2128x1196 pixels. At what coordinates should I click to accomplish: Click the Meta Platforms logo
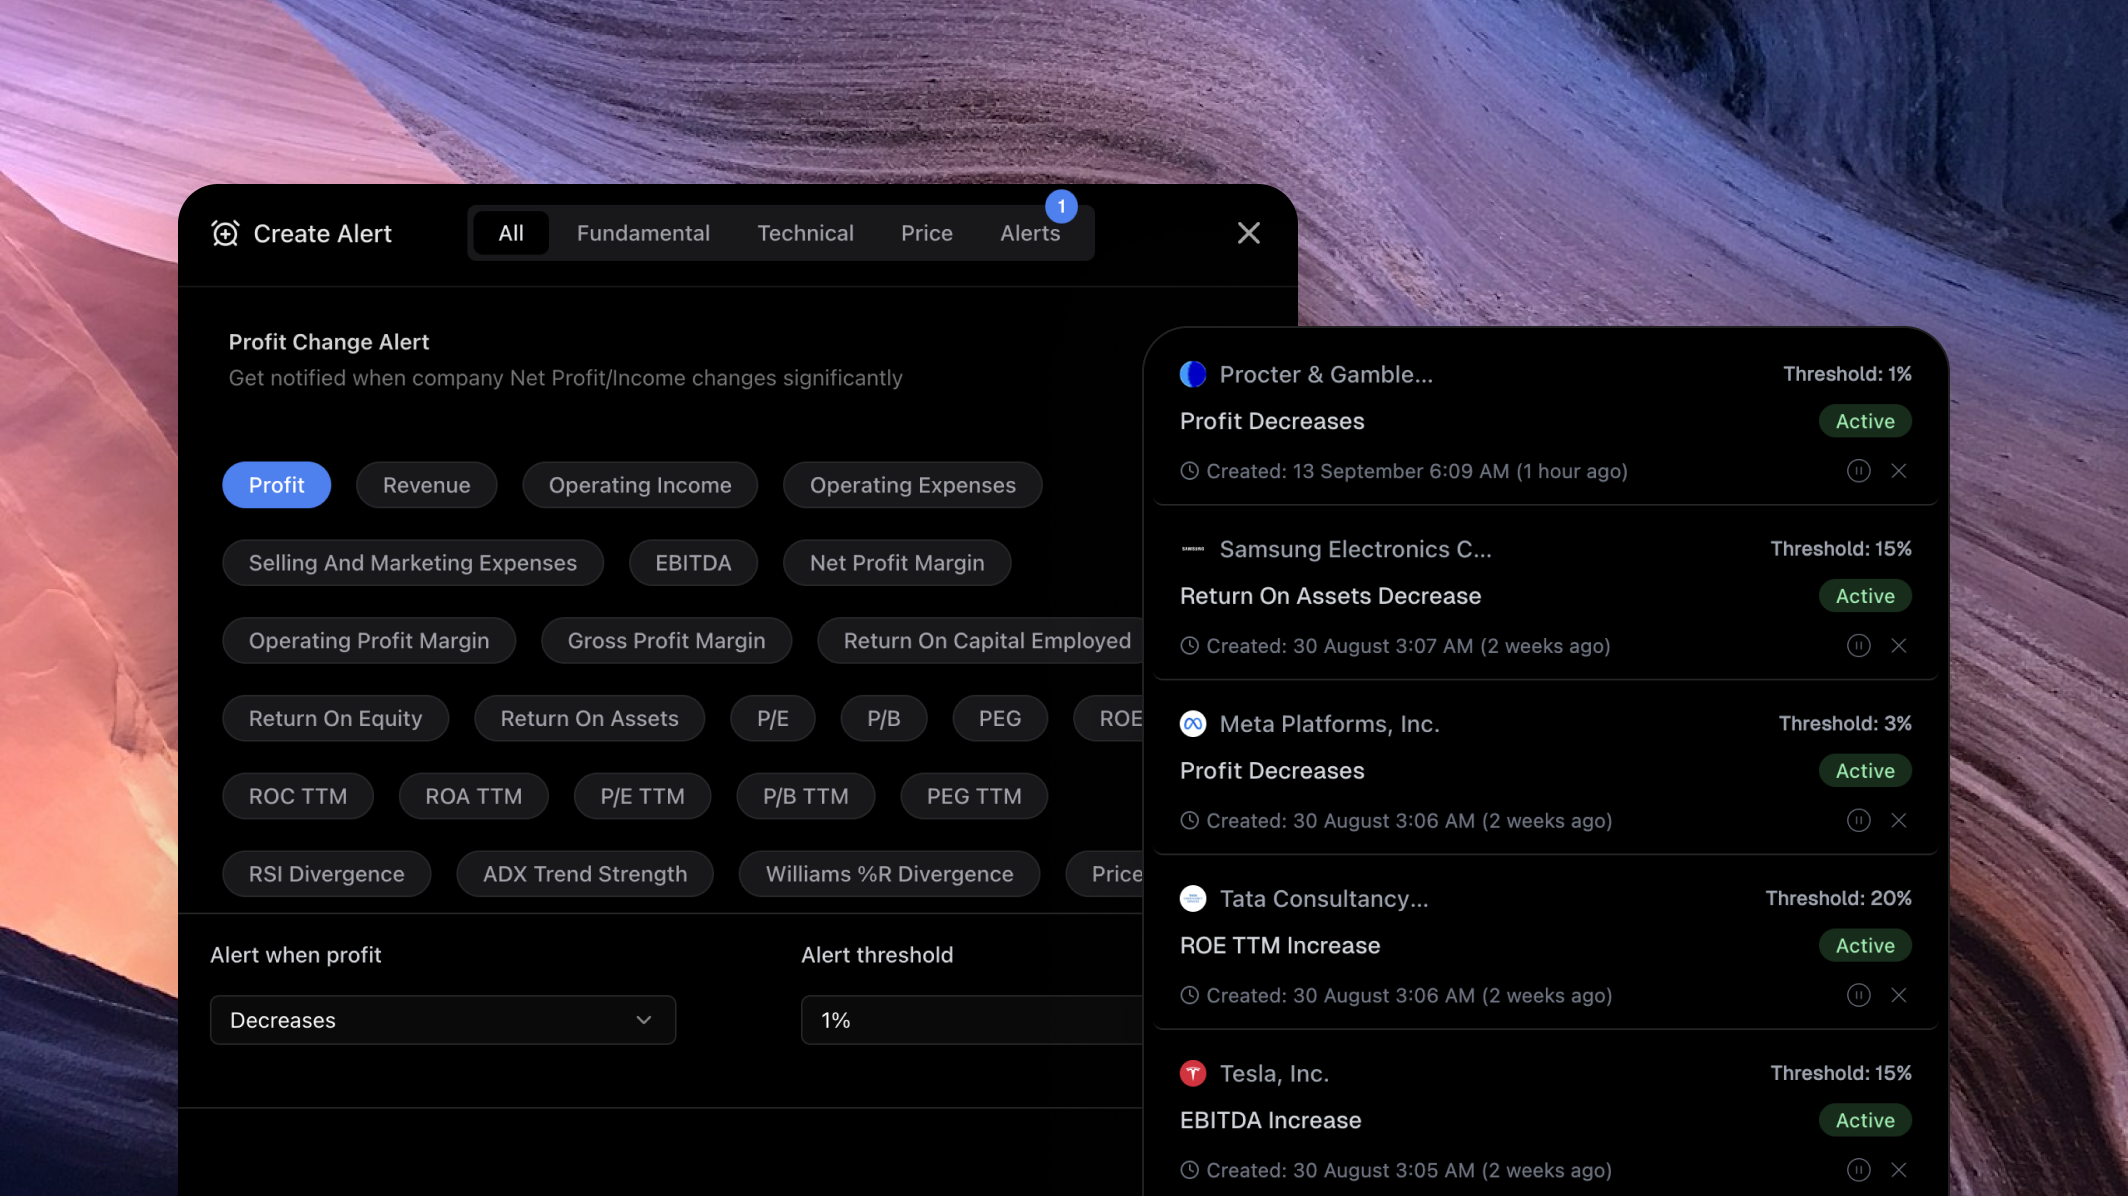(x=1193, y=724)
